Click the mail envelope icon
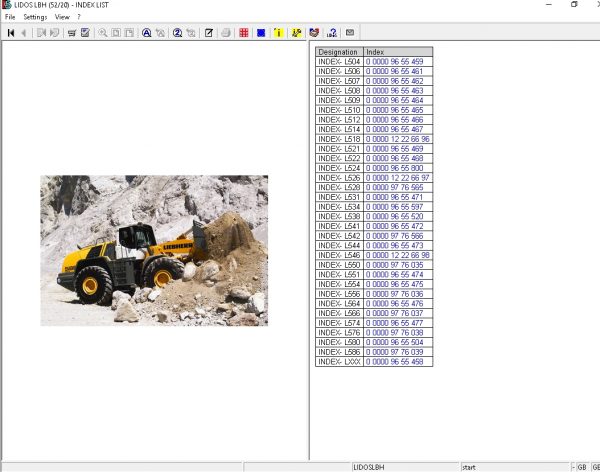 pyautogui.click(x=350, y=33)
